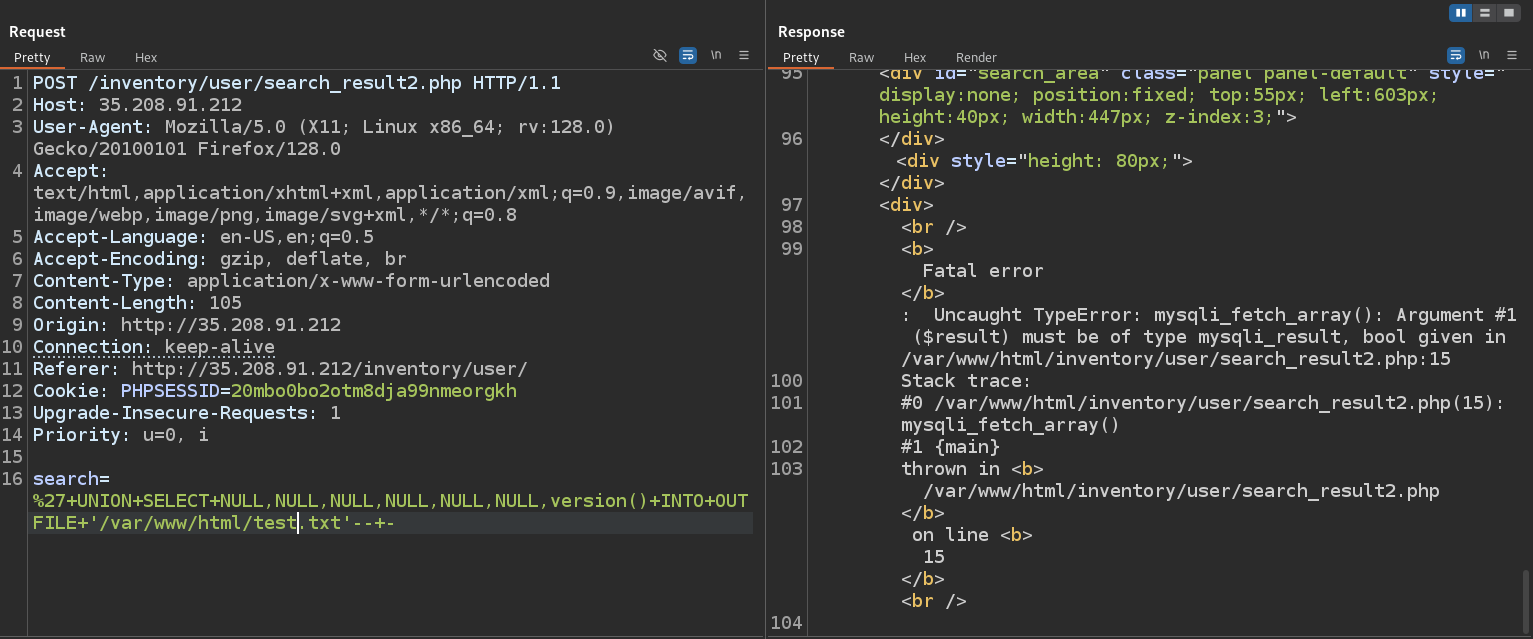Viewport: 1533px width, 639px height.
Task: Click the Host: 35.208.91.212 header line
Action: point(137,104)
